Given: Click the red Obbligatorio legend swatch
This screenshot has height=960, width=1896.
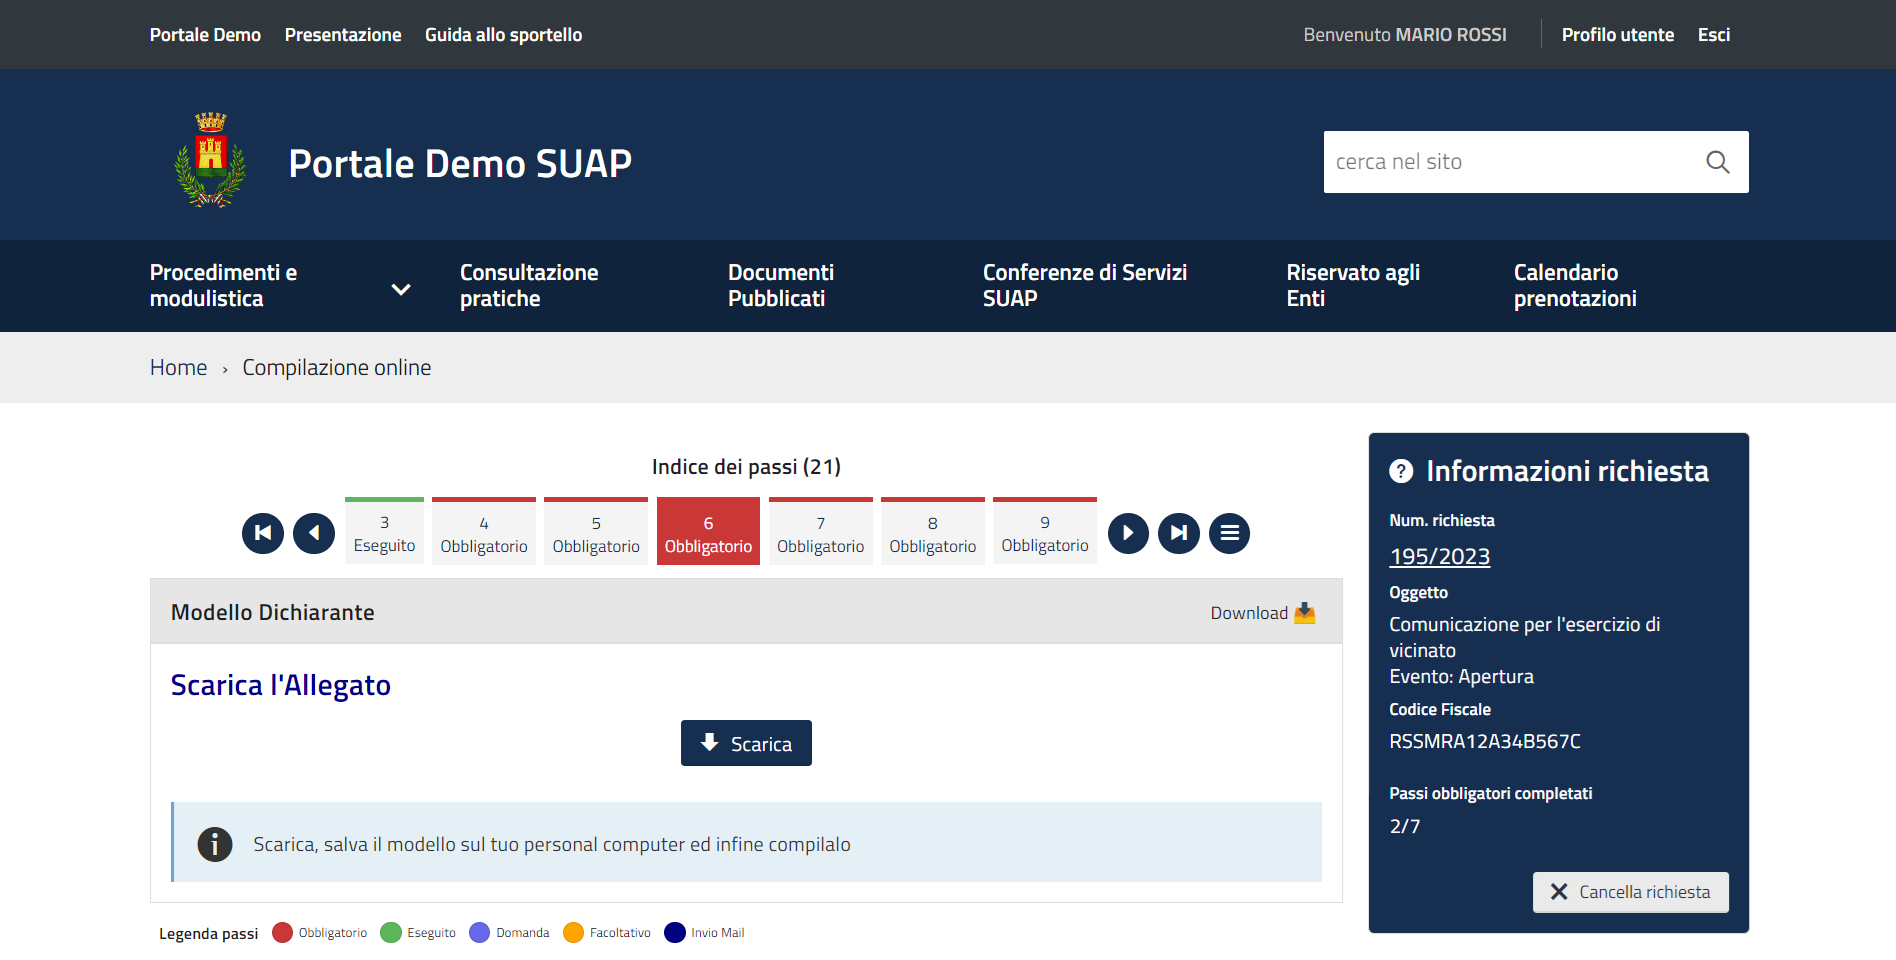Looking at the screenshot, I should (282, 933).
